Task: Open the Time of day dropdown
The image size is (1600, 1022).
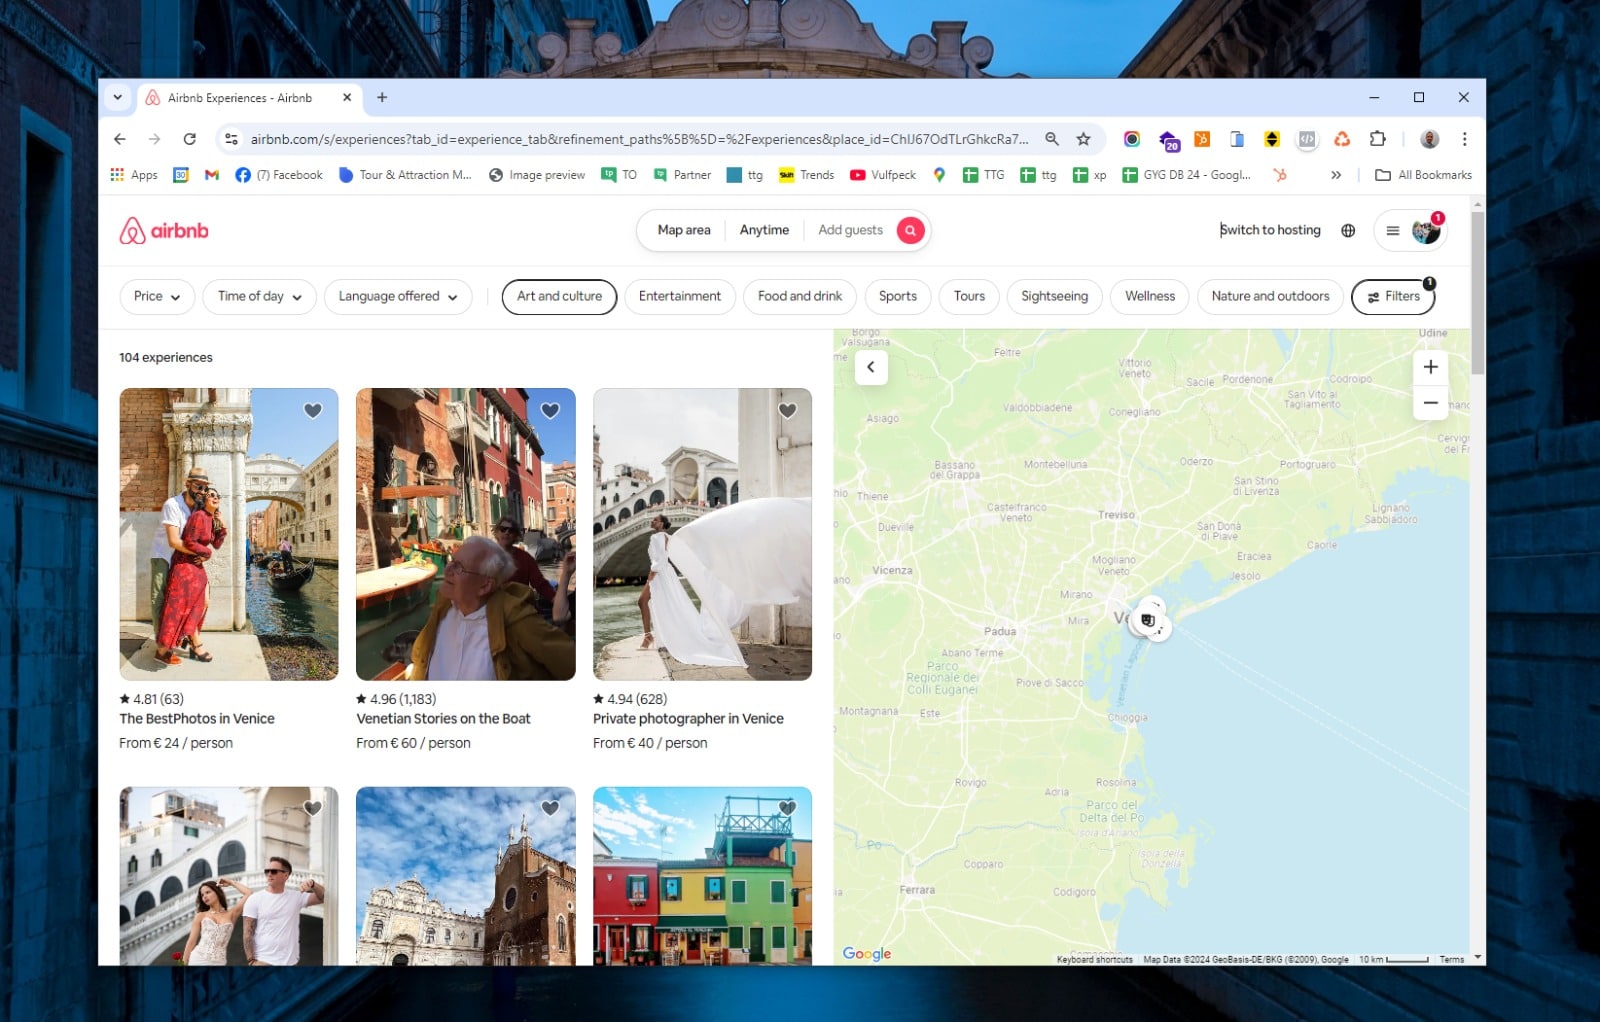Action: pos(259,297)
